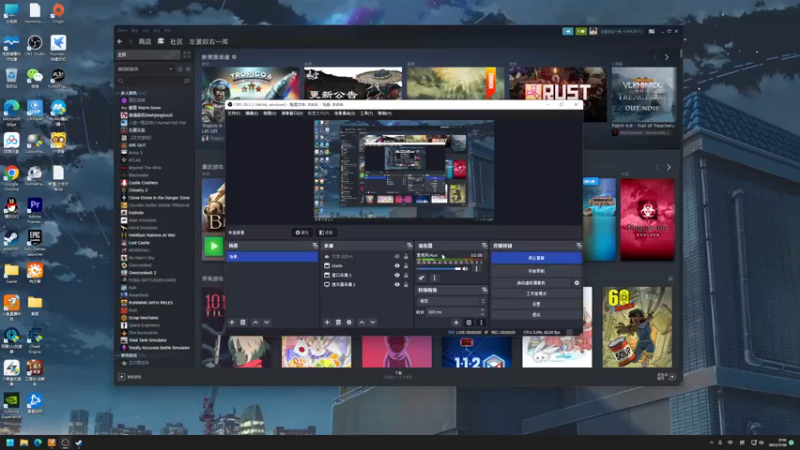
Task: Lock the 显示器采集 2 source
Action: click(406, 284)
